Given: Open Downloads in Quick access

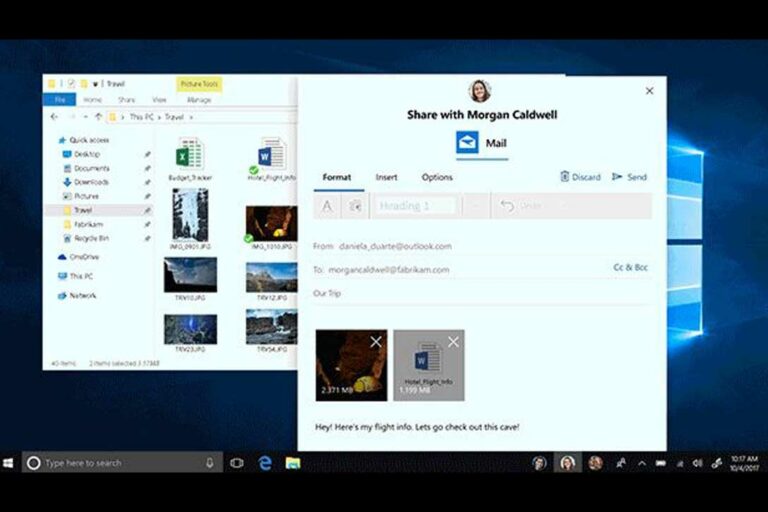Looking at the screenshot, I should [x=86, y=182].
